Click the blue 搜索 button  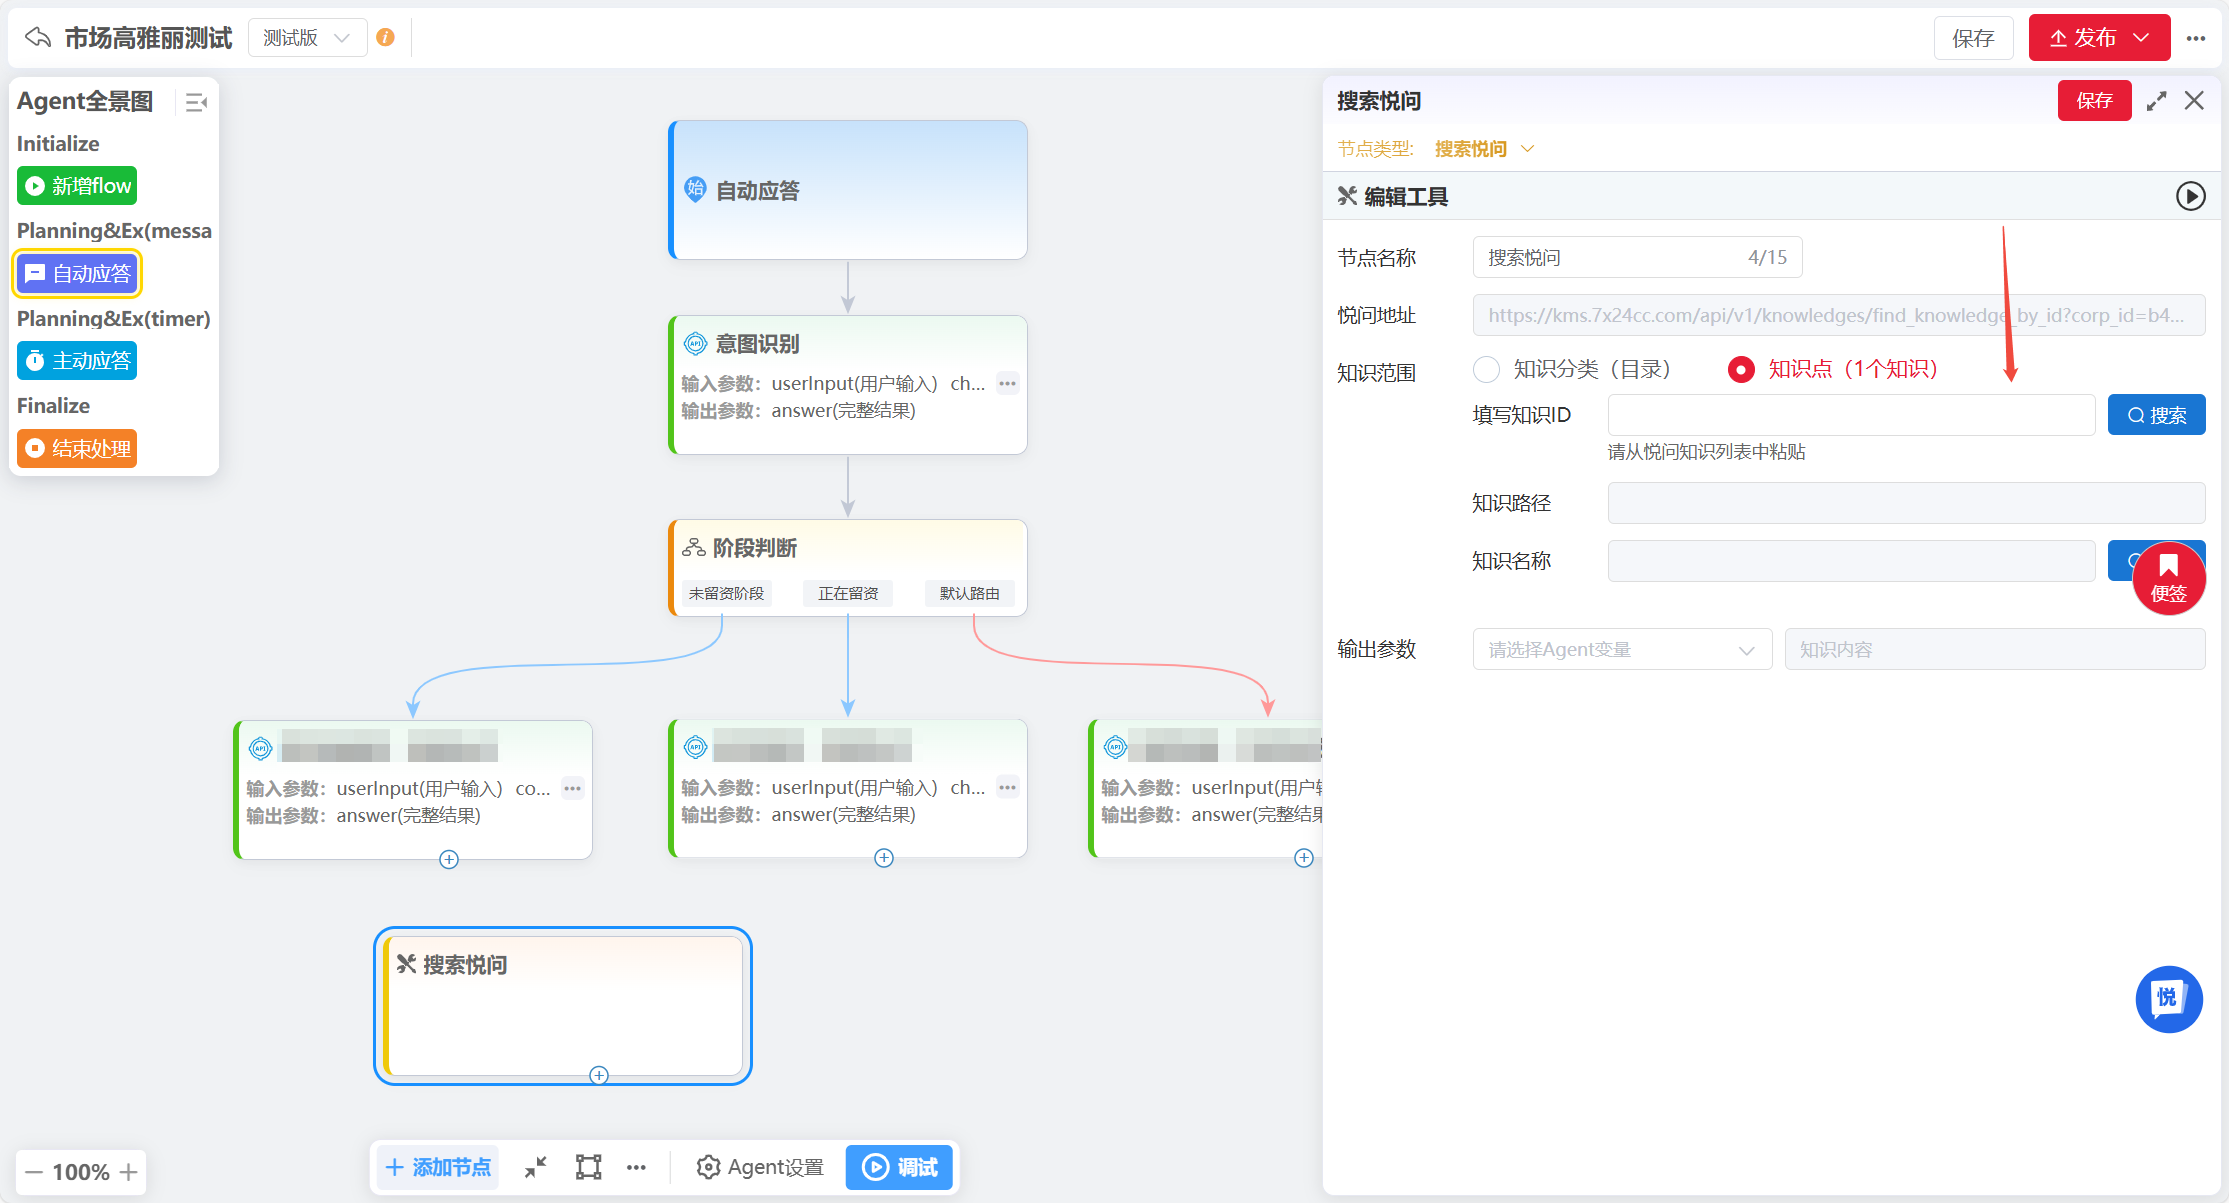tap(2156, 415)
